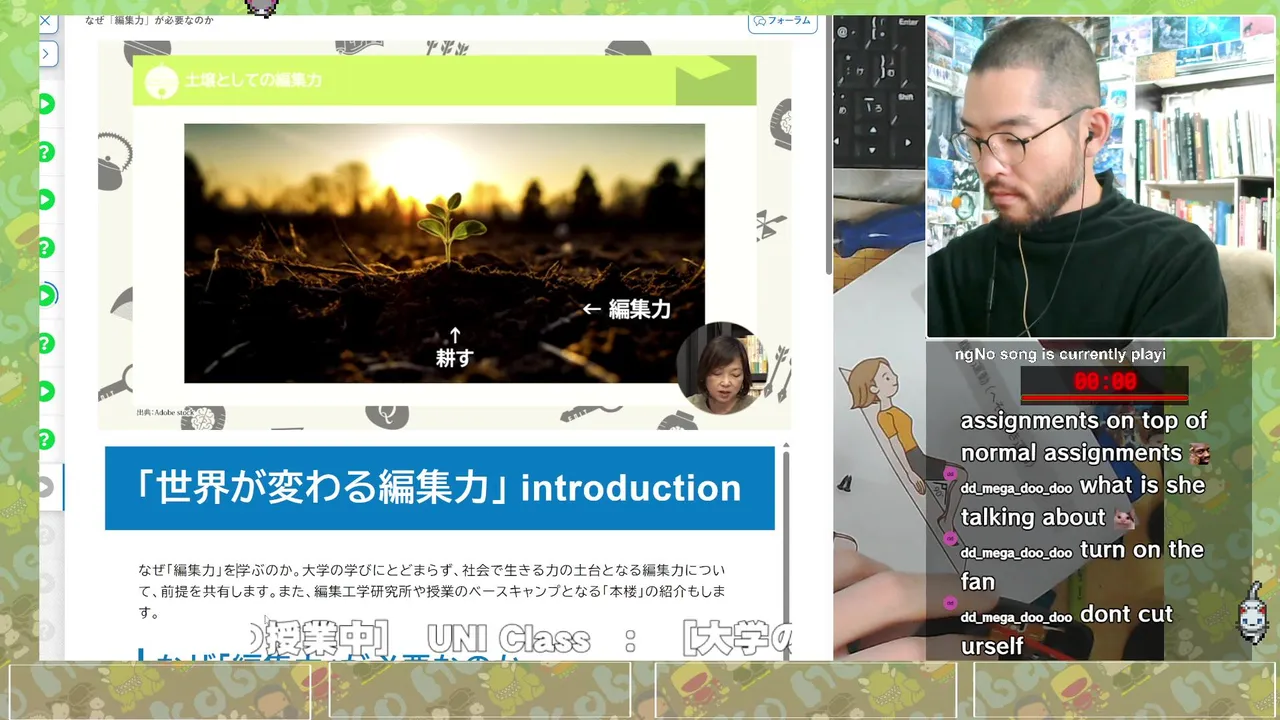Screen dimensions: 1280x720
Task: Click the 土壌としての編集力 slide title
Action: (253, 80)
